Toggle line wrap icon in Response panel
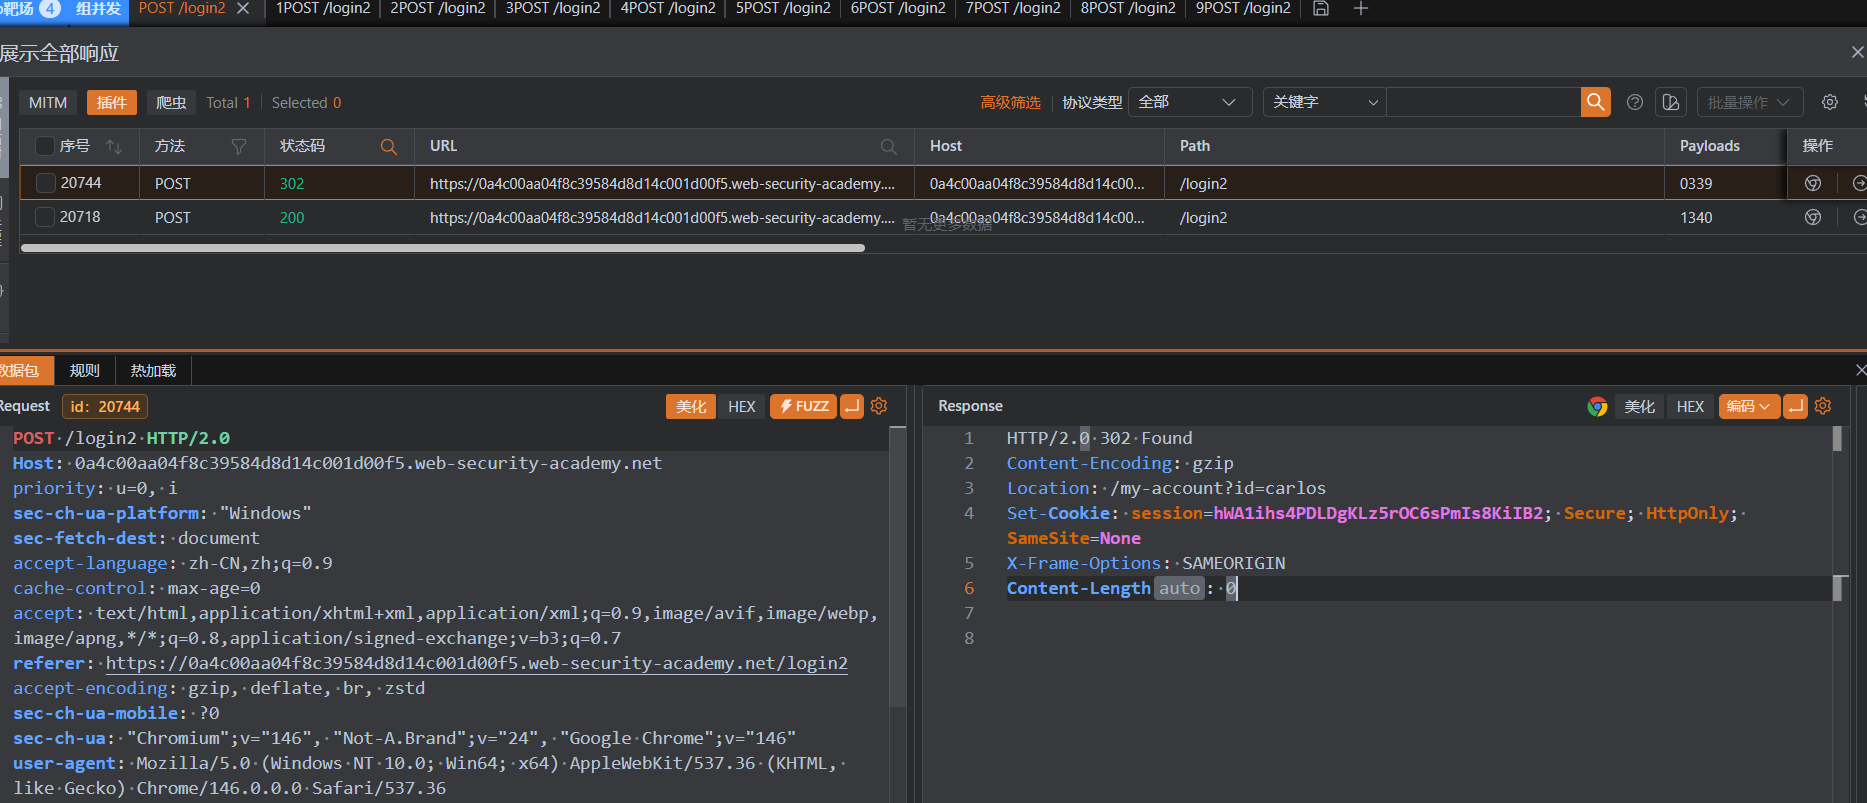Image resolution: width=1867 pixels, height=803 pixels. click(x=1796, y=406)
